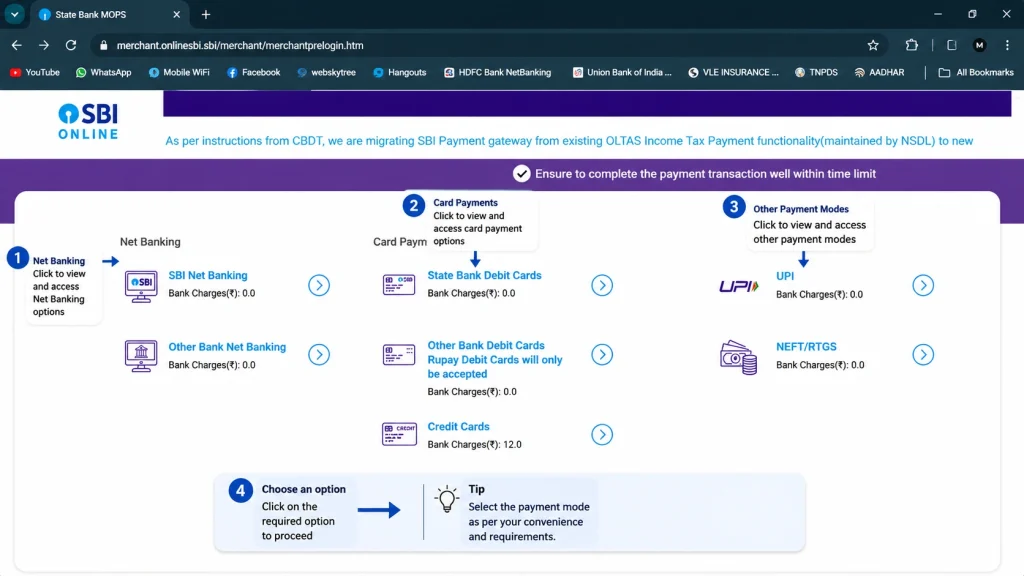This screenshot has width=1024, height=576.
Task: Click Credit Cards 'Bank Charges(₹): 12.0' text
Action: pyautogui.click(x=475, y=445)
